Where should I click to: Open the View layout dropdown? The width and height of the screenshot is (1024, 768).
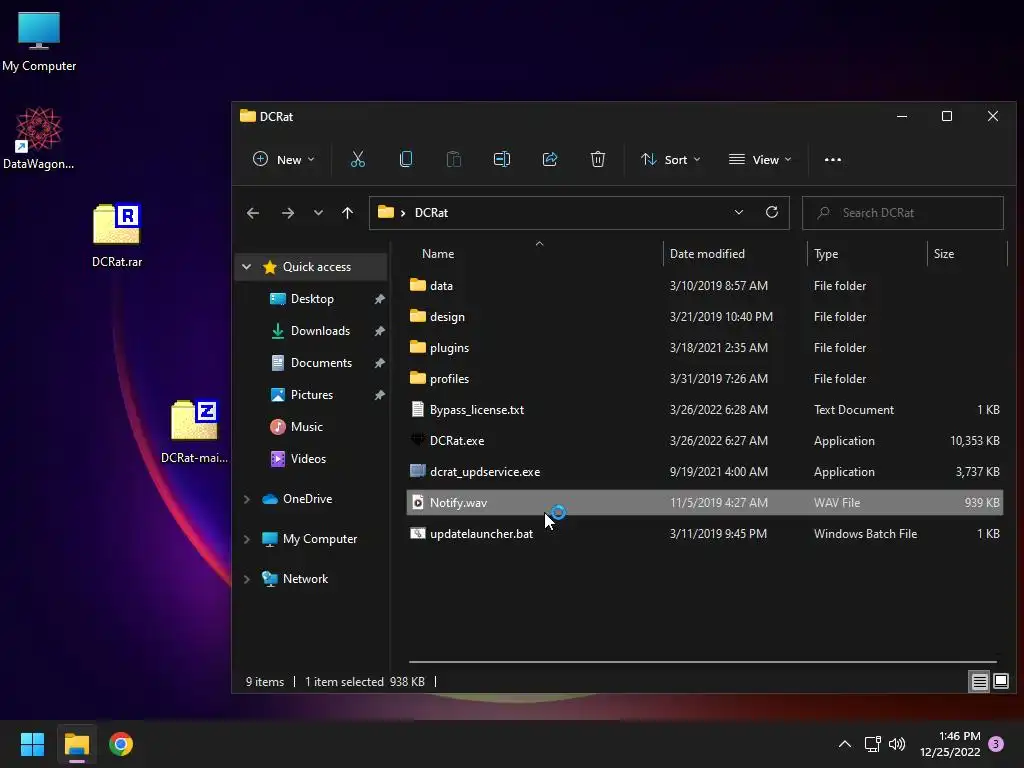tap(760, 159)
